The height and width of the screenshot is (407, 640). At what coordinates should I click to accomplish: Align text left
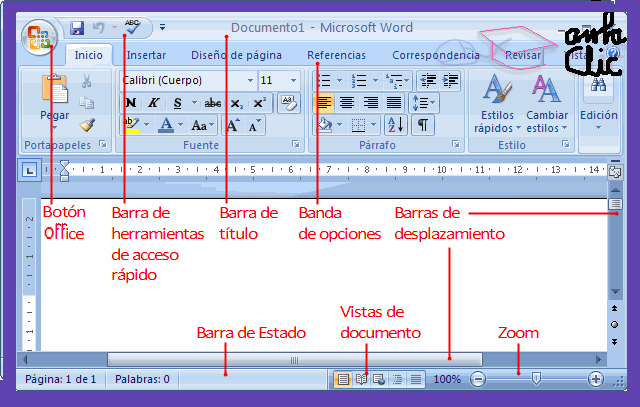324,102
